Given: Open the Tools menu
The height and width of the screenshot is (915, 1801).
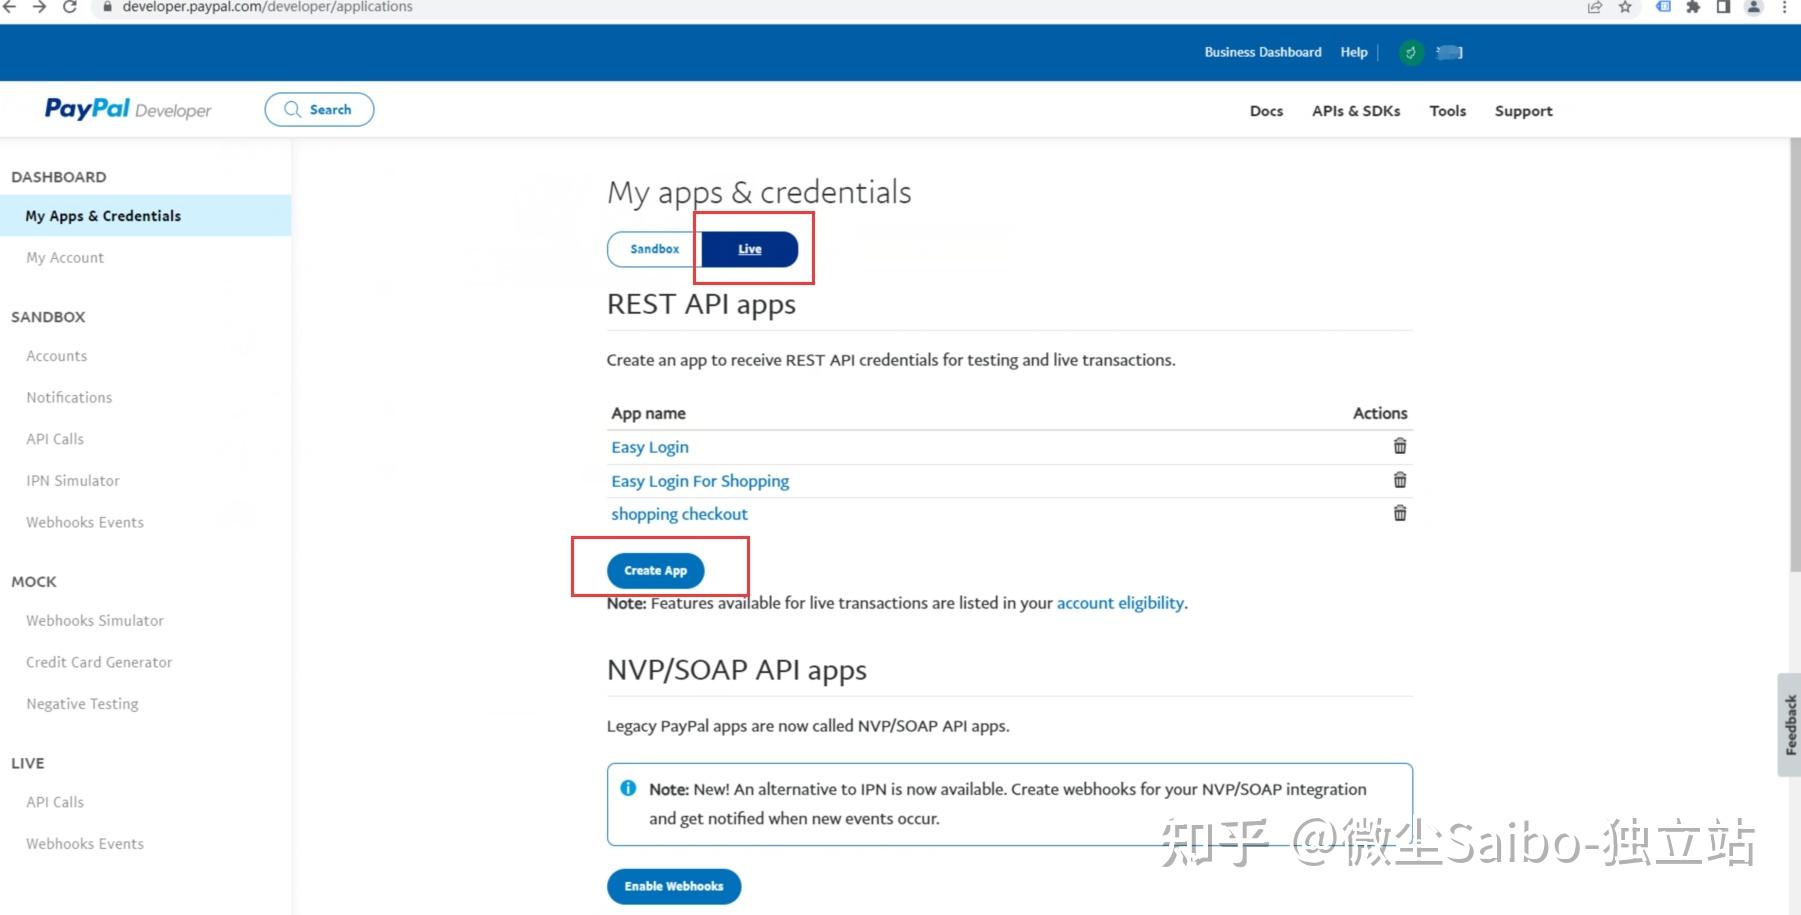Looking at the screenshot, I should coord(1447,111).
